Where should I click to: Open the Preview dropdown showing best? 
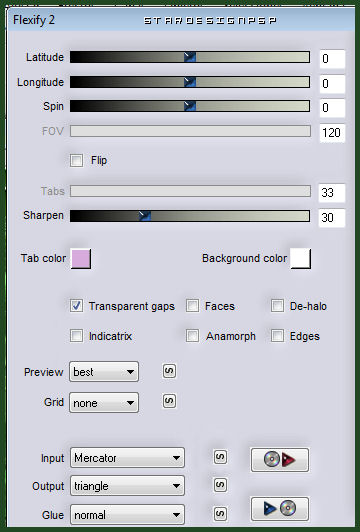[x=104, y=372]
